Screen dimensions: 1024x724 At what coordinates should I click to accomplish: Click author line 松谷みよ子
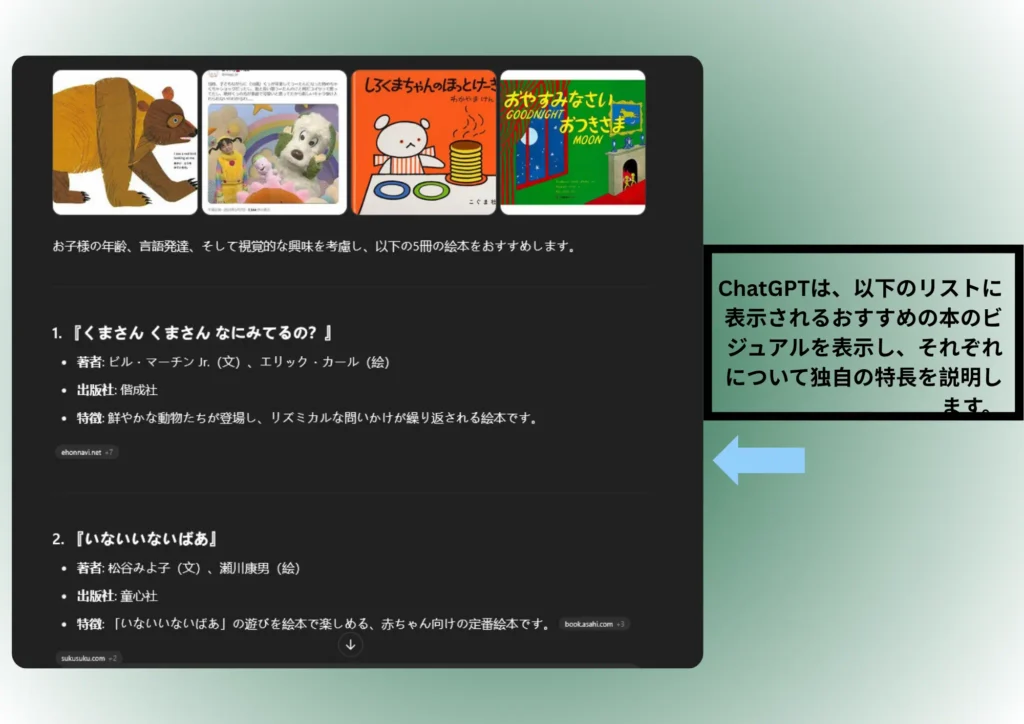click(189, 568)
